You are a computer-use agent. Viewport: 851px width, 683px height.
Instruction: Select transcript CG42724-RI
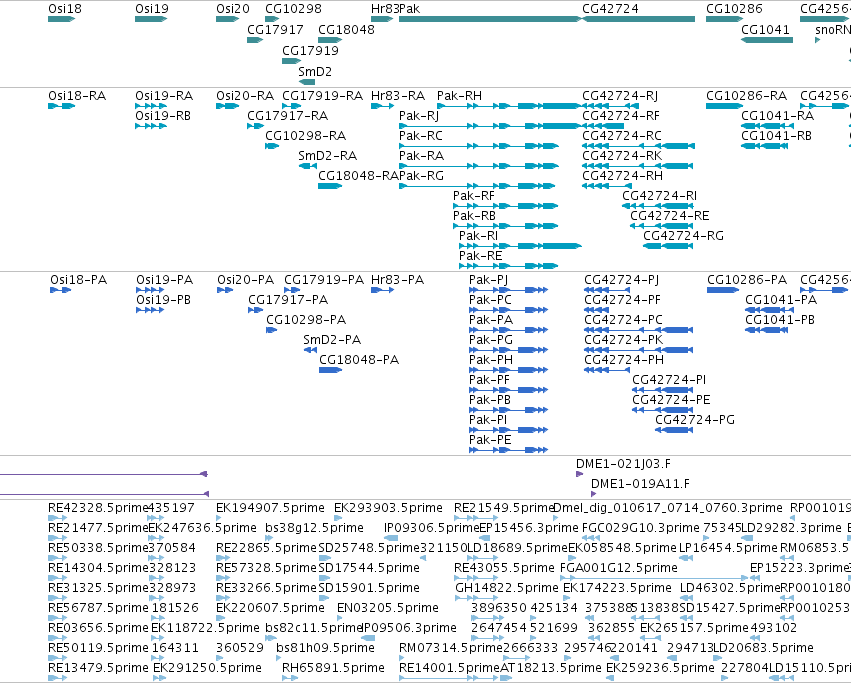pos(659,196)
